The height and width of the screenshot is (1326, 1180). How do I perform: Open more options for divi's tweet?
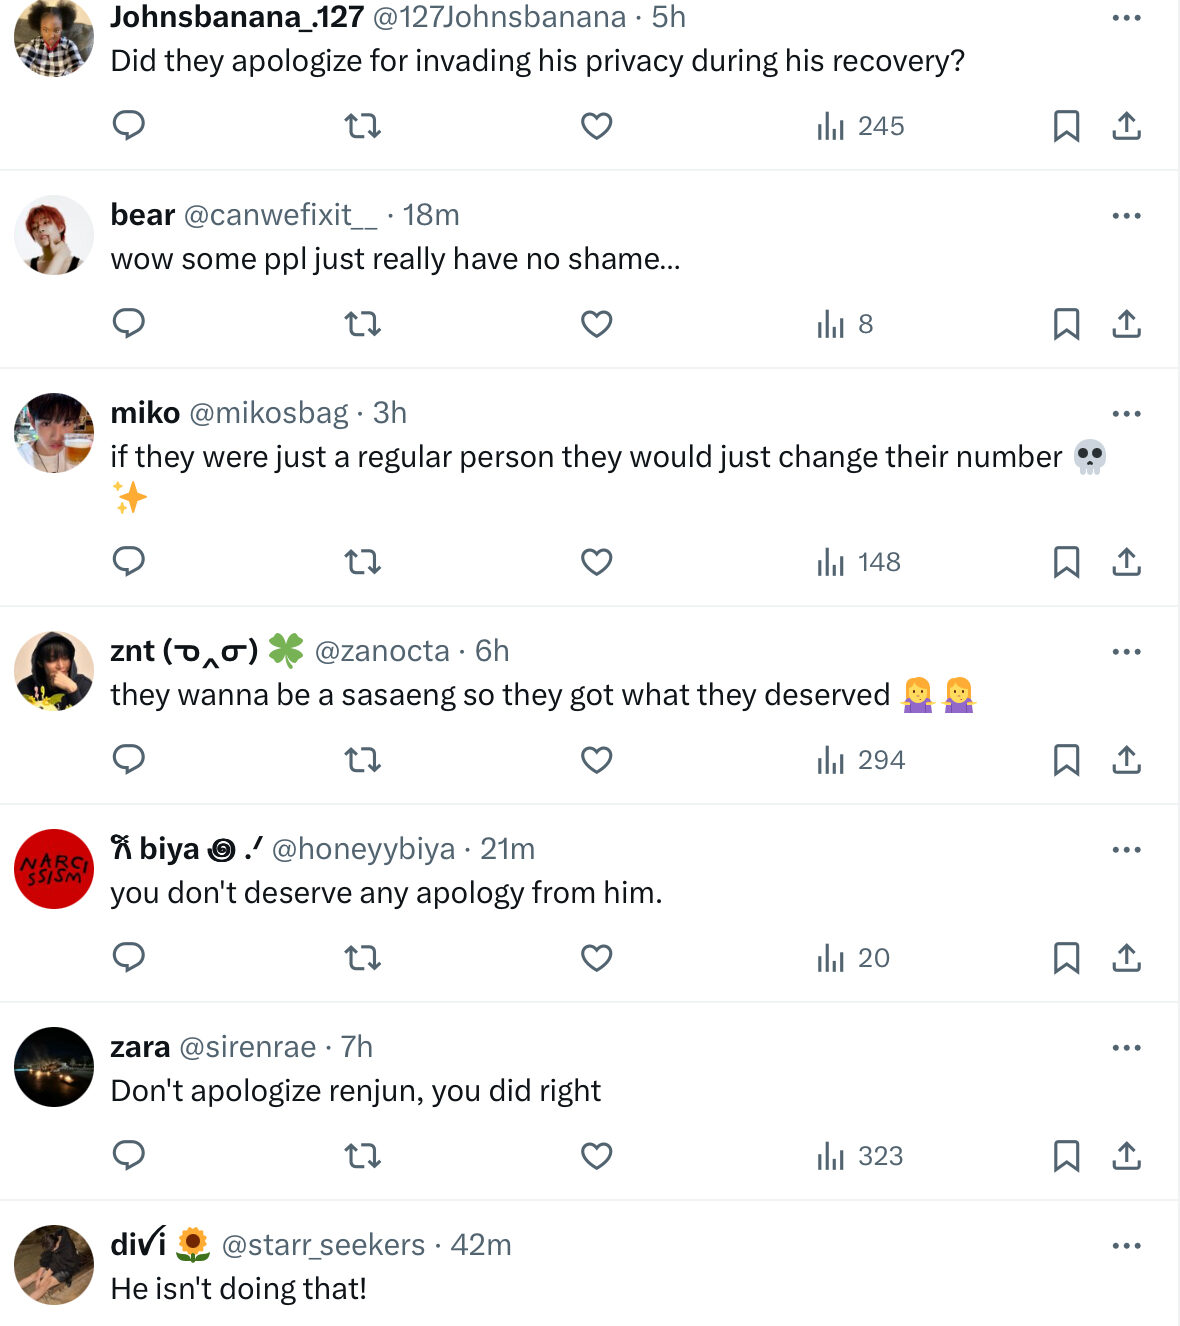[x=1126, y=1246]
